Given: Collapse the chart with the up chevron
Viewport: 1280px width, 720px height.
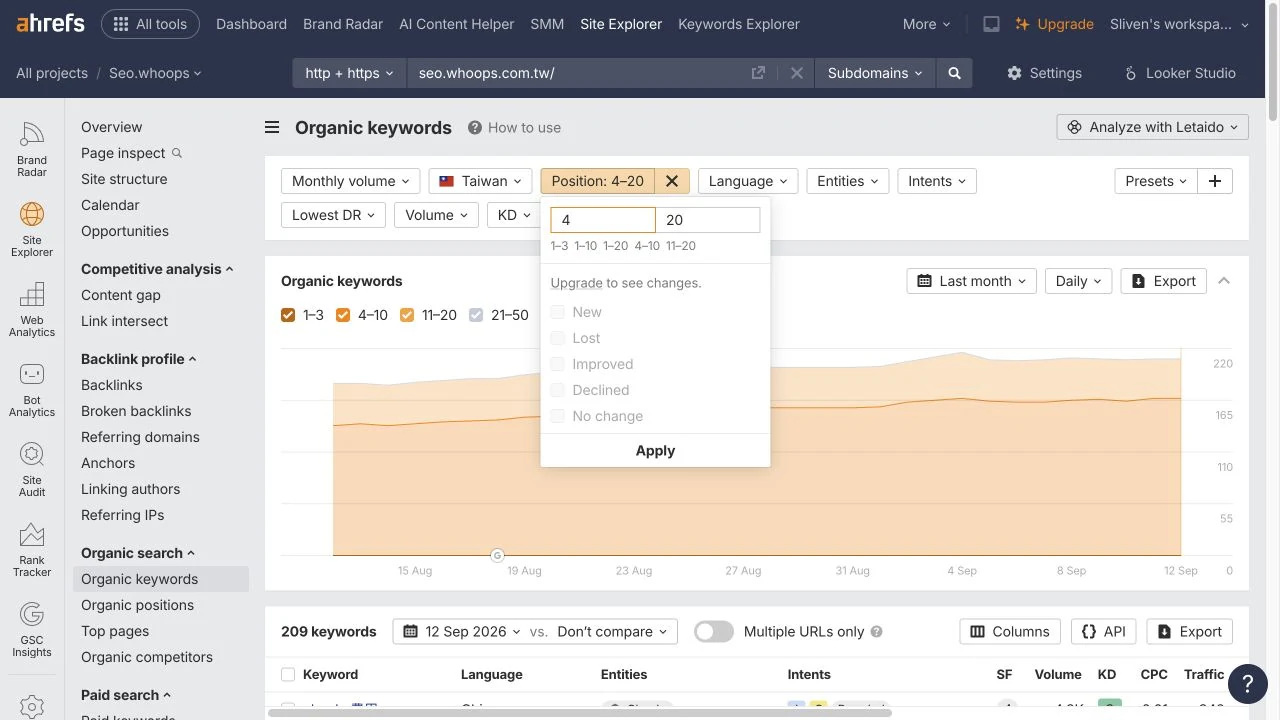Looking at the screenshot, I should coord(1224,281).
